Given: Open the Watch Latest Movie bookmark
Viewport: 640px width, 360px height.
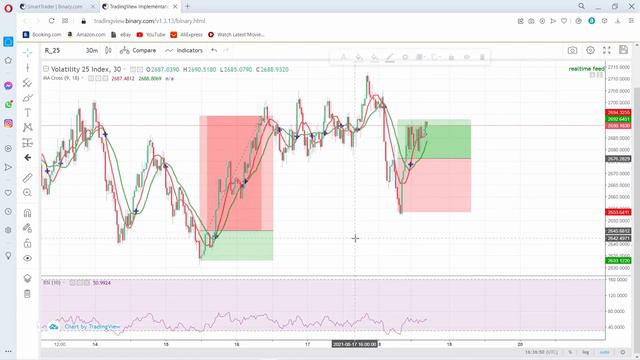Looking at the screenshot, I should (236, 35).
